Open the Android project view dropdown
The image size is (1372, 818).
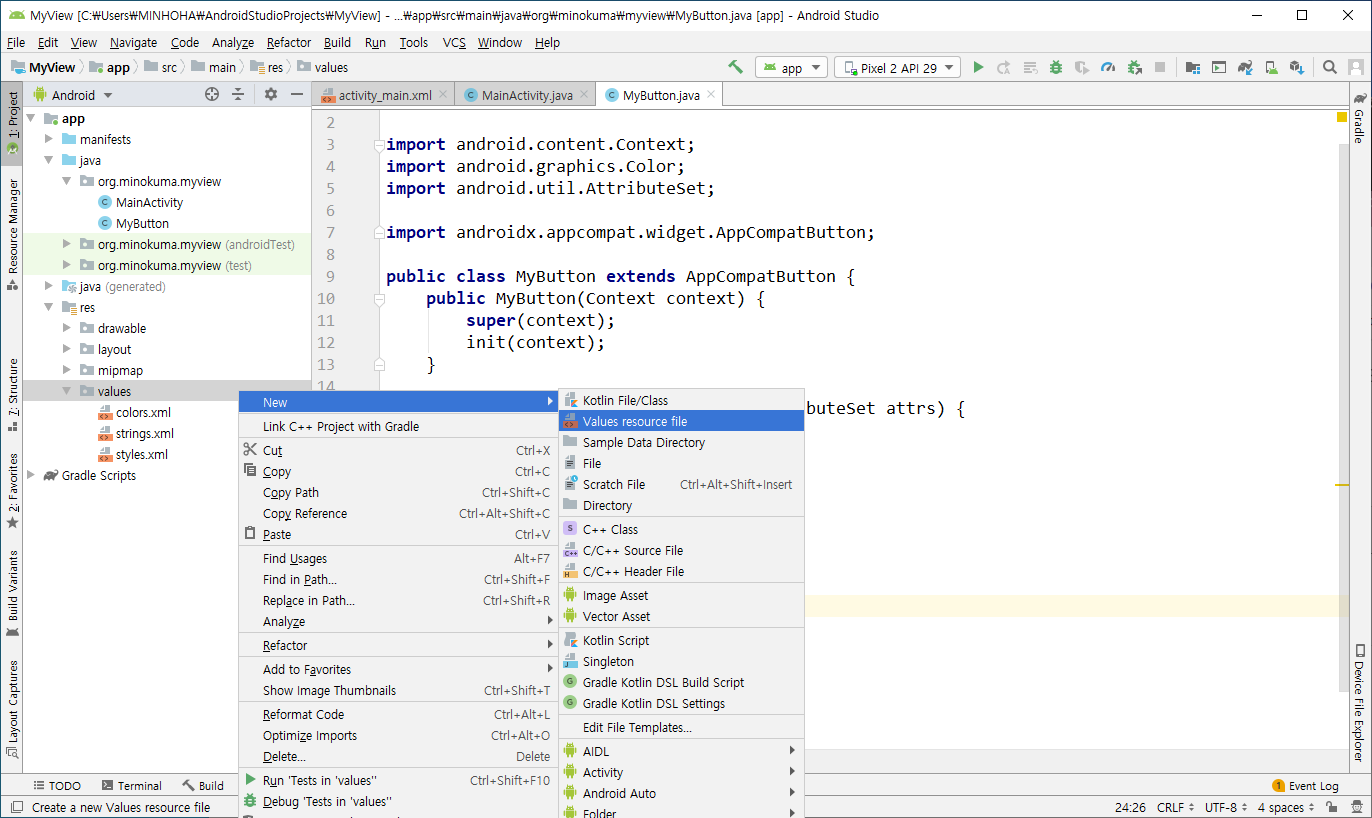click(x=74, y=95)
